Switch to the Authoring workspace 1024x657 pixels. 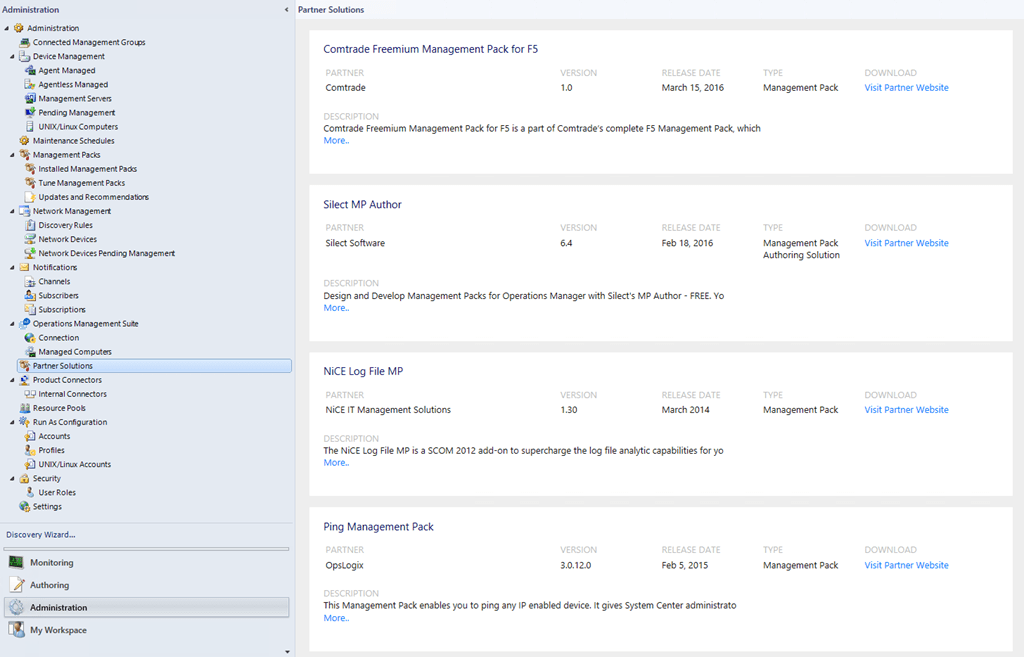[147, 585]
